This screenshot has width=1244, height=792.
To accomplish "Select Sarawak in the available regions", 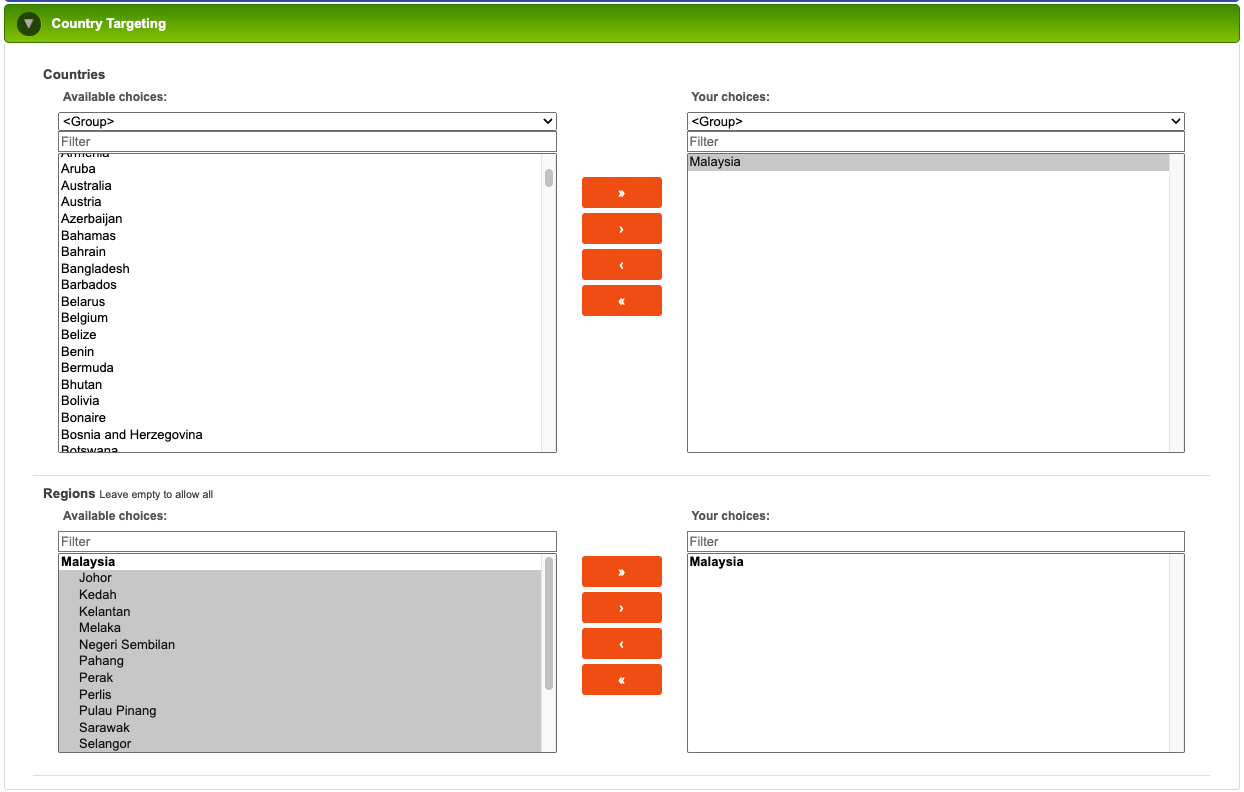I will click(x=104, y=727).
